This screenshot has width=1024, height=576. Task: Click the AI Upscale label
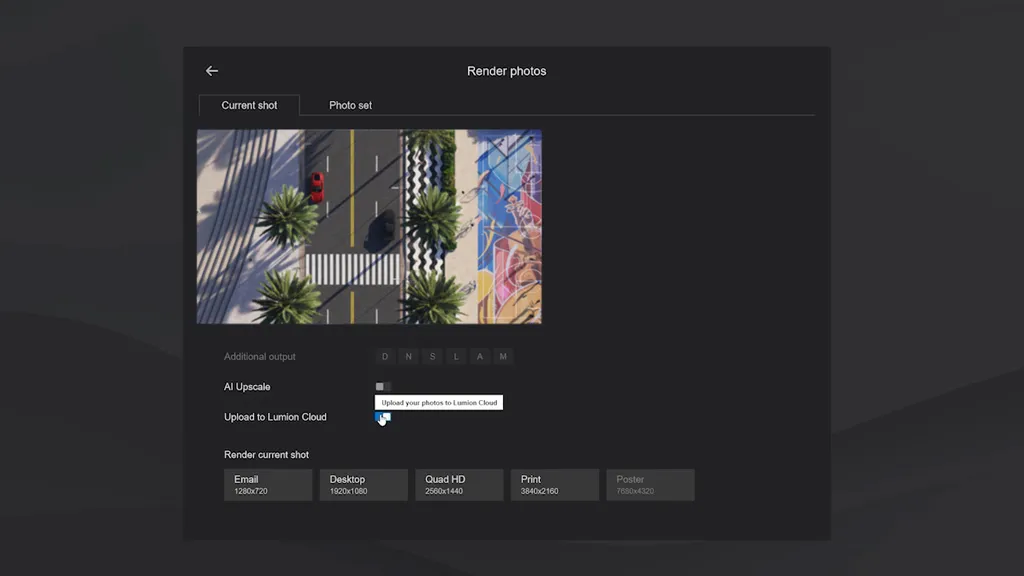tap(247, 387)
